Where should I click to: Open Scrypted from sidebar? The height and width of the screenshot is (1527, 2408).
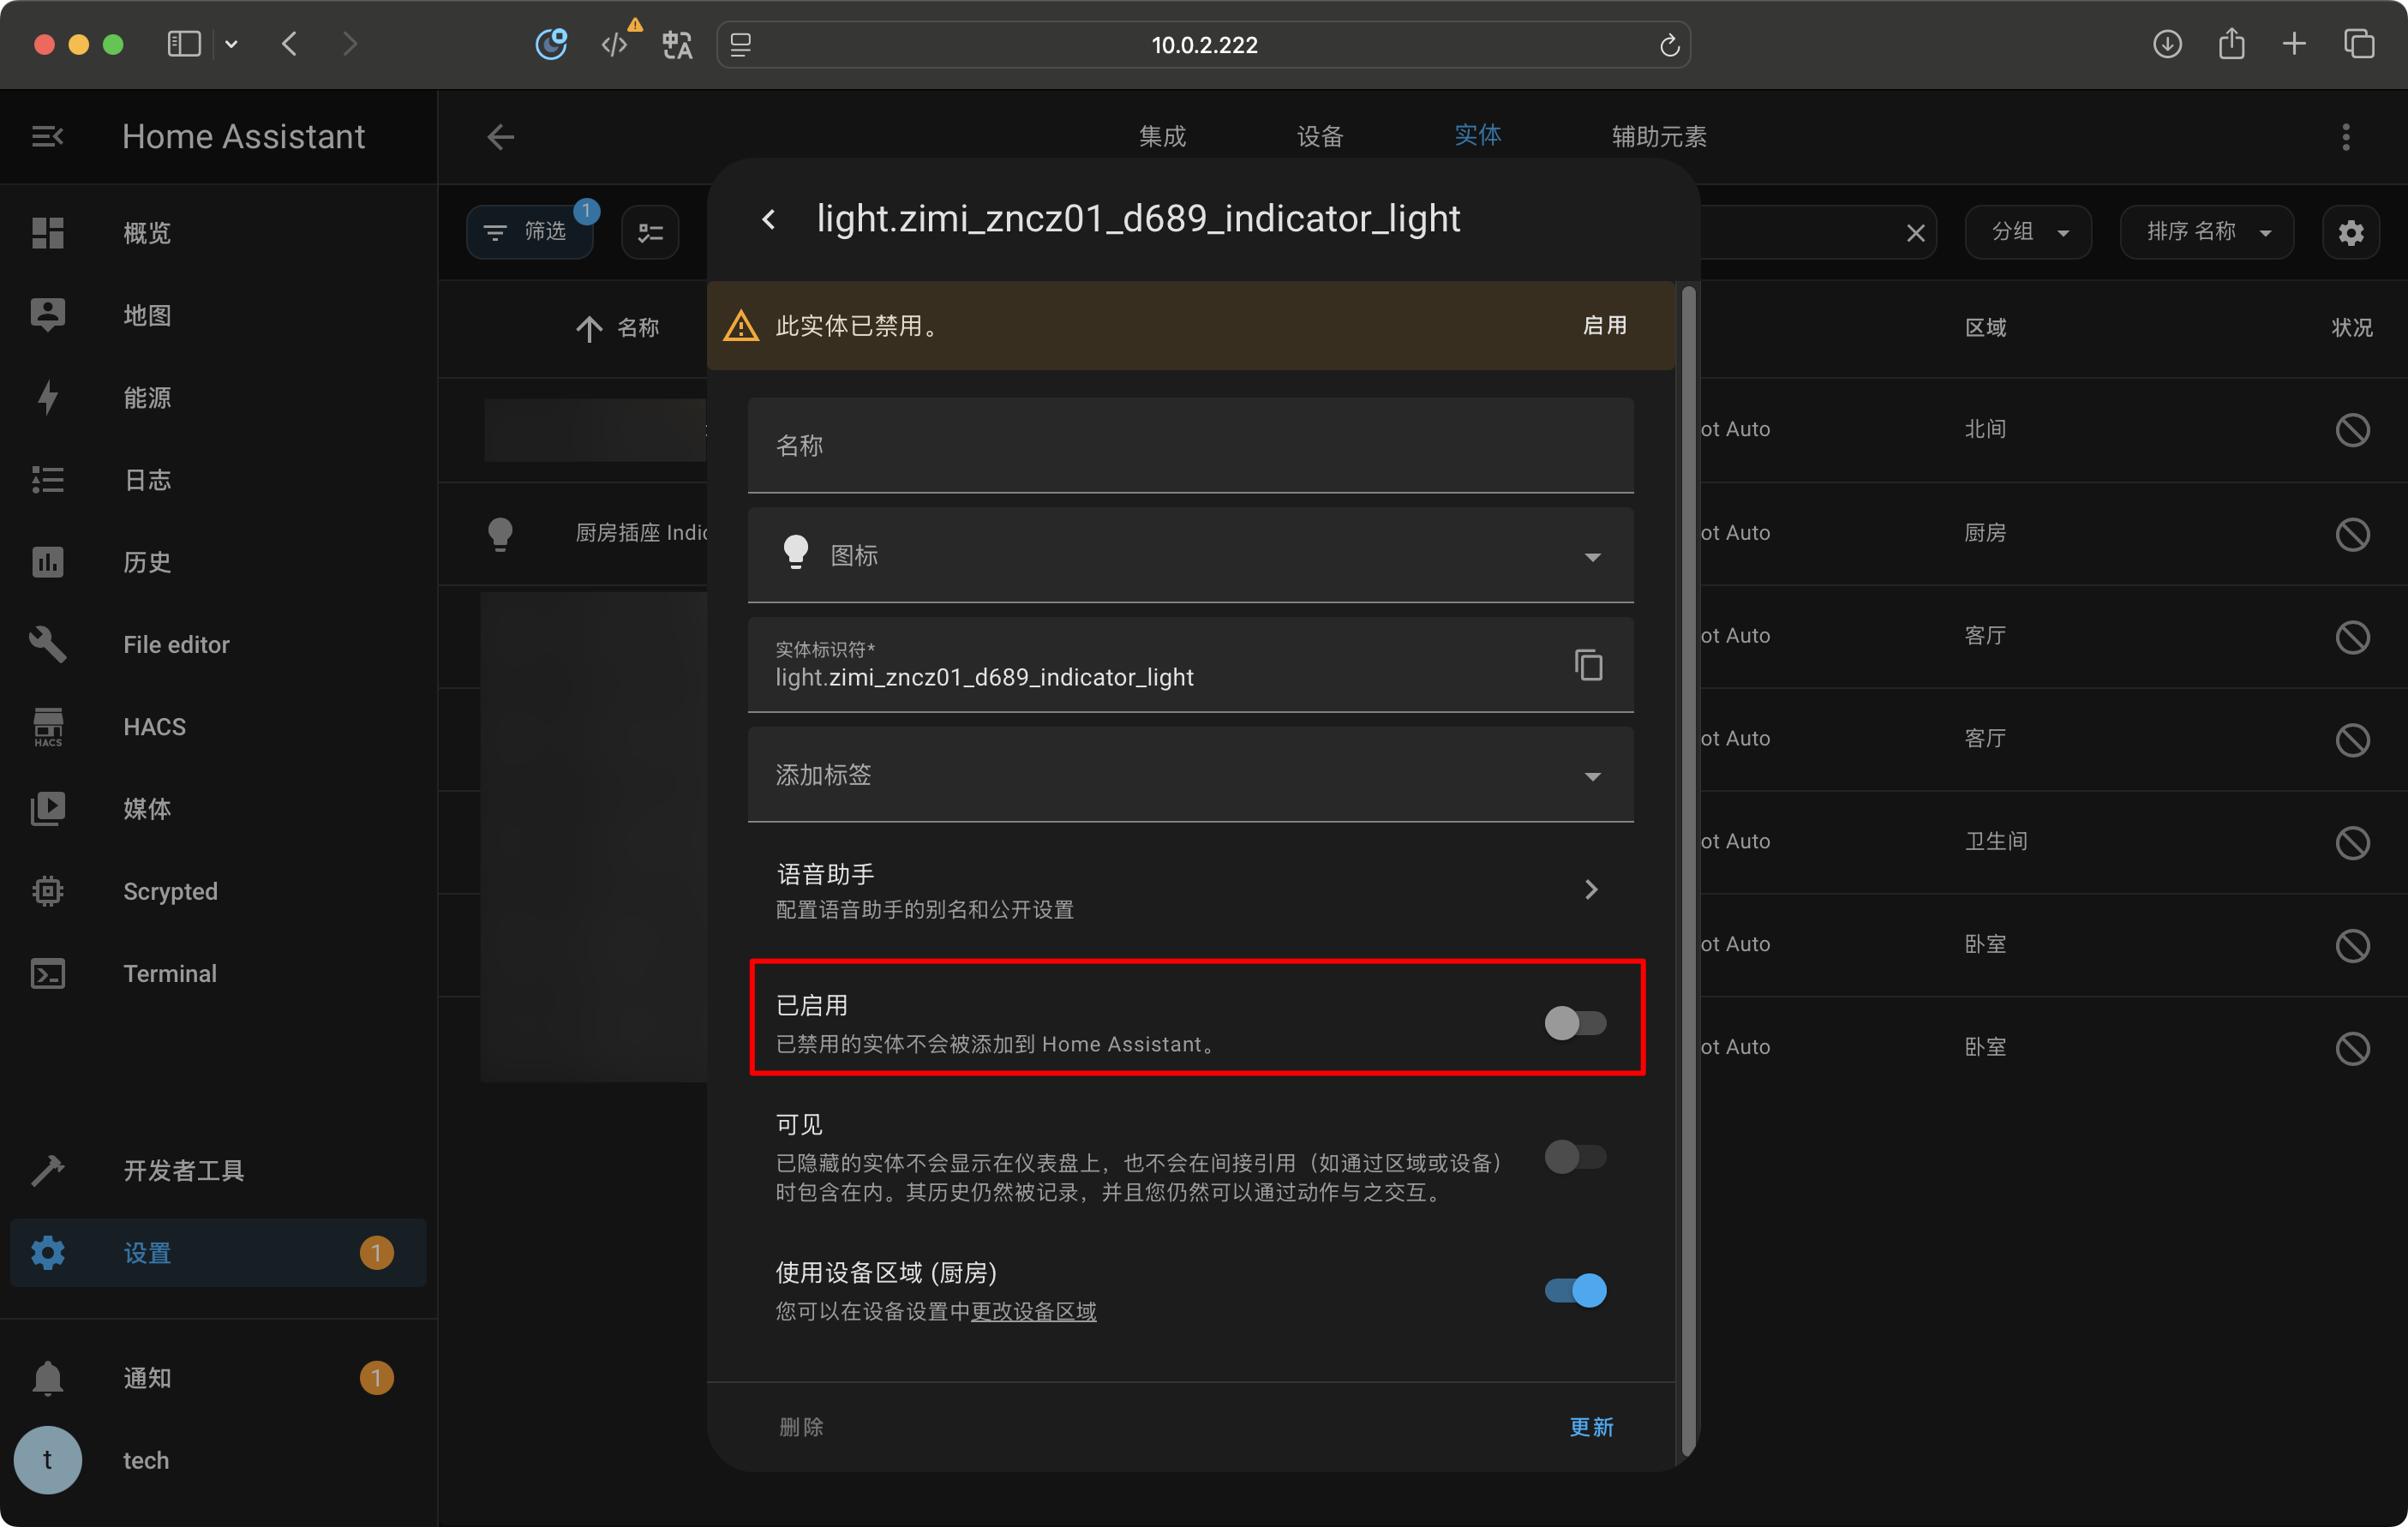218,891
